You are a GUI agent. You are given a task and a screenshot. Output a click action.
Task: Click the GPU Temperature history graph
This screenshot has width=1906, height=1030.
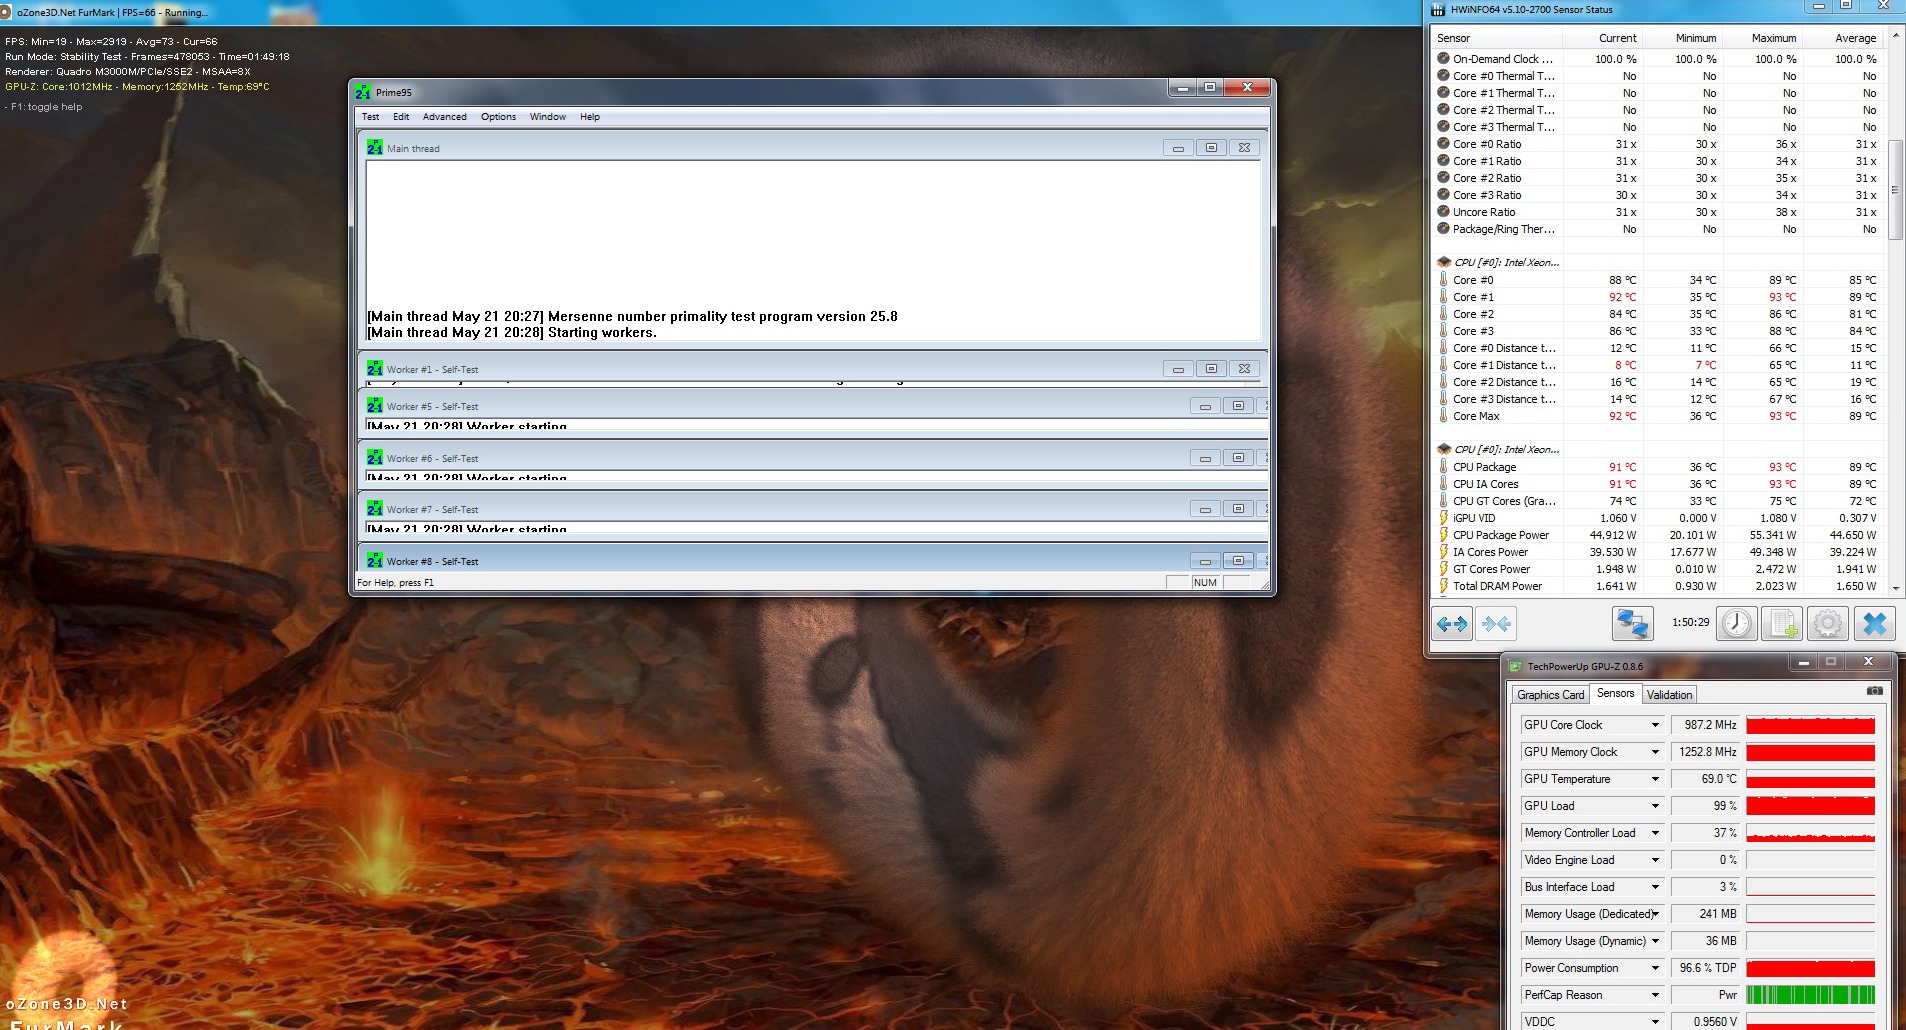point(1810,779)
